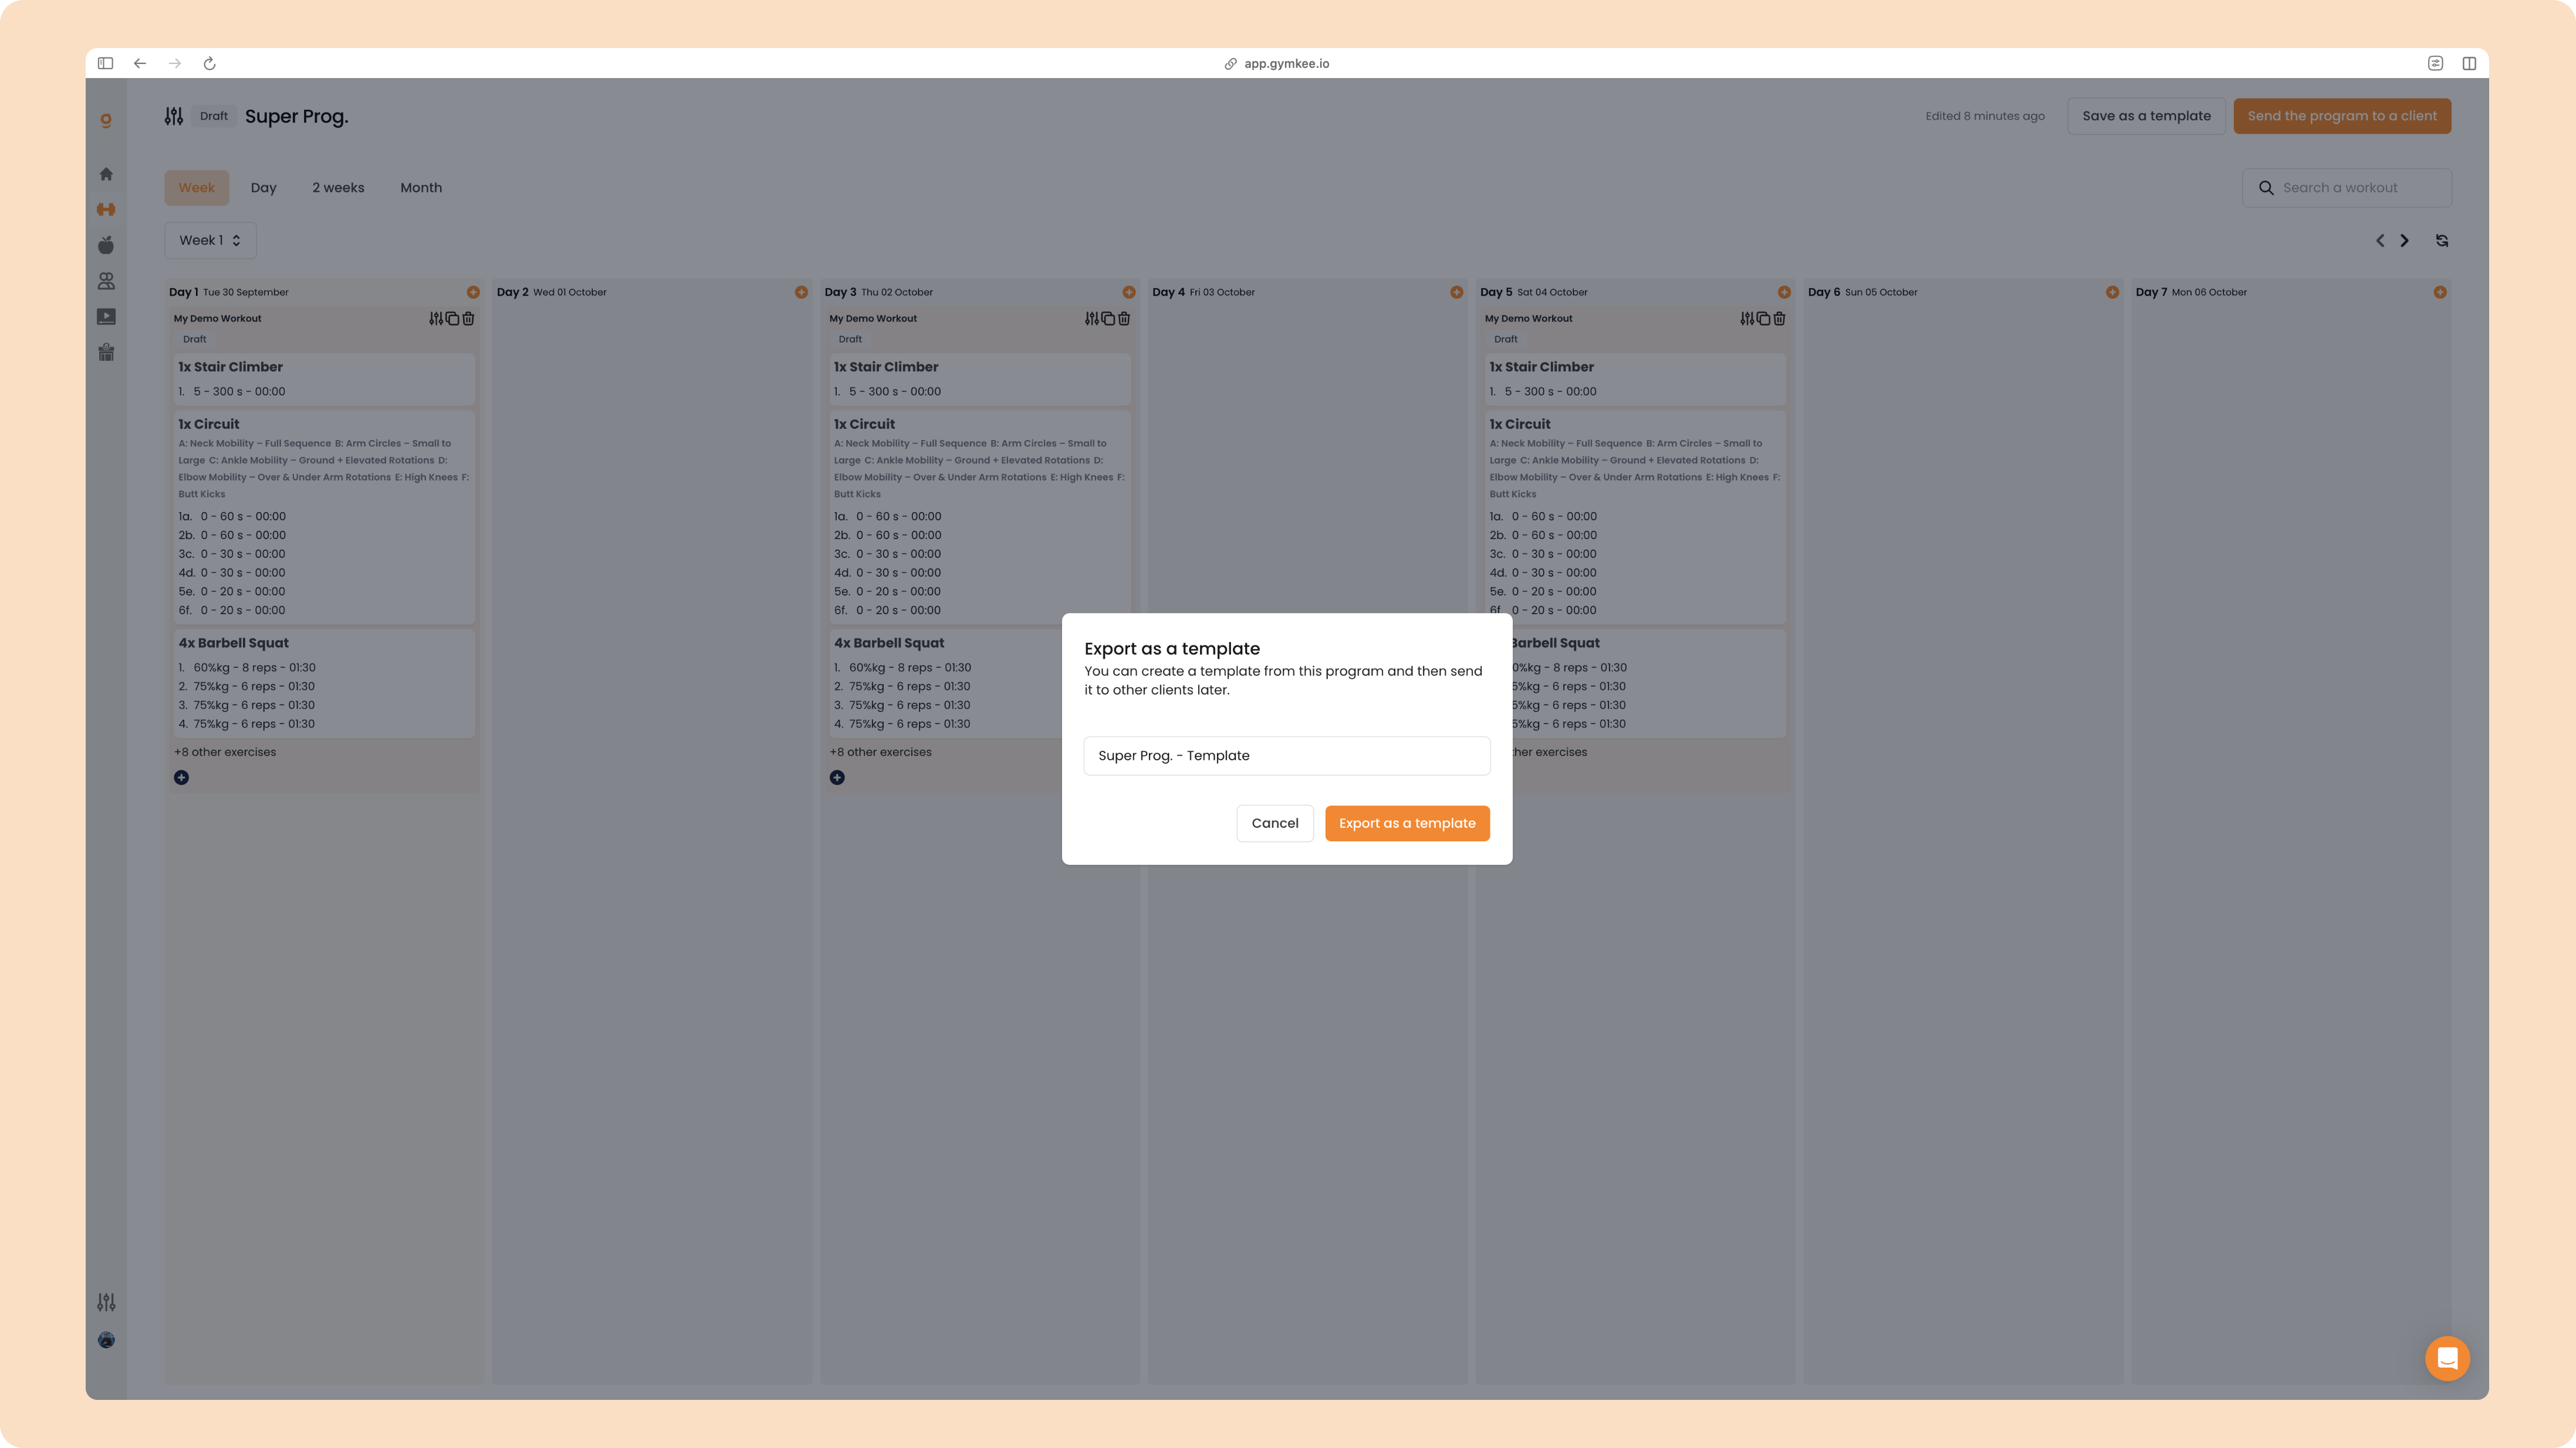Open the chat support bubble
The height and width of the screenshot is (1448, 2576).
pyautogui.click(x=2447, y=1358)
